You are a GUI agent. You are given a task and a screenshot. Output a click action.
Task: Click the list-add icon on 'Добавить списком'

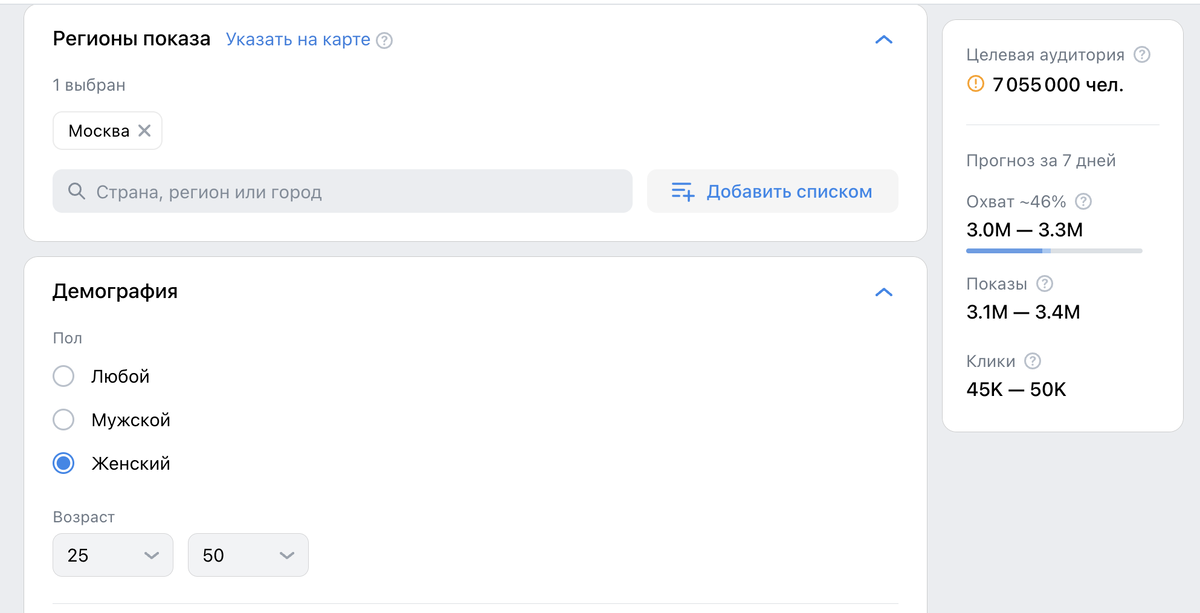(x=683, y=191)
